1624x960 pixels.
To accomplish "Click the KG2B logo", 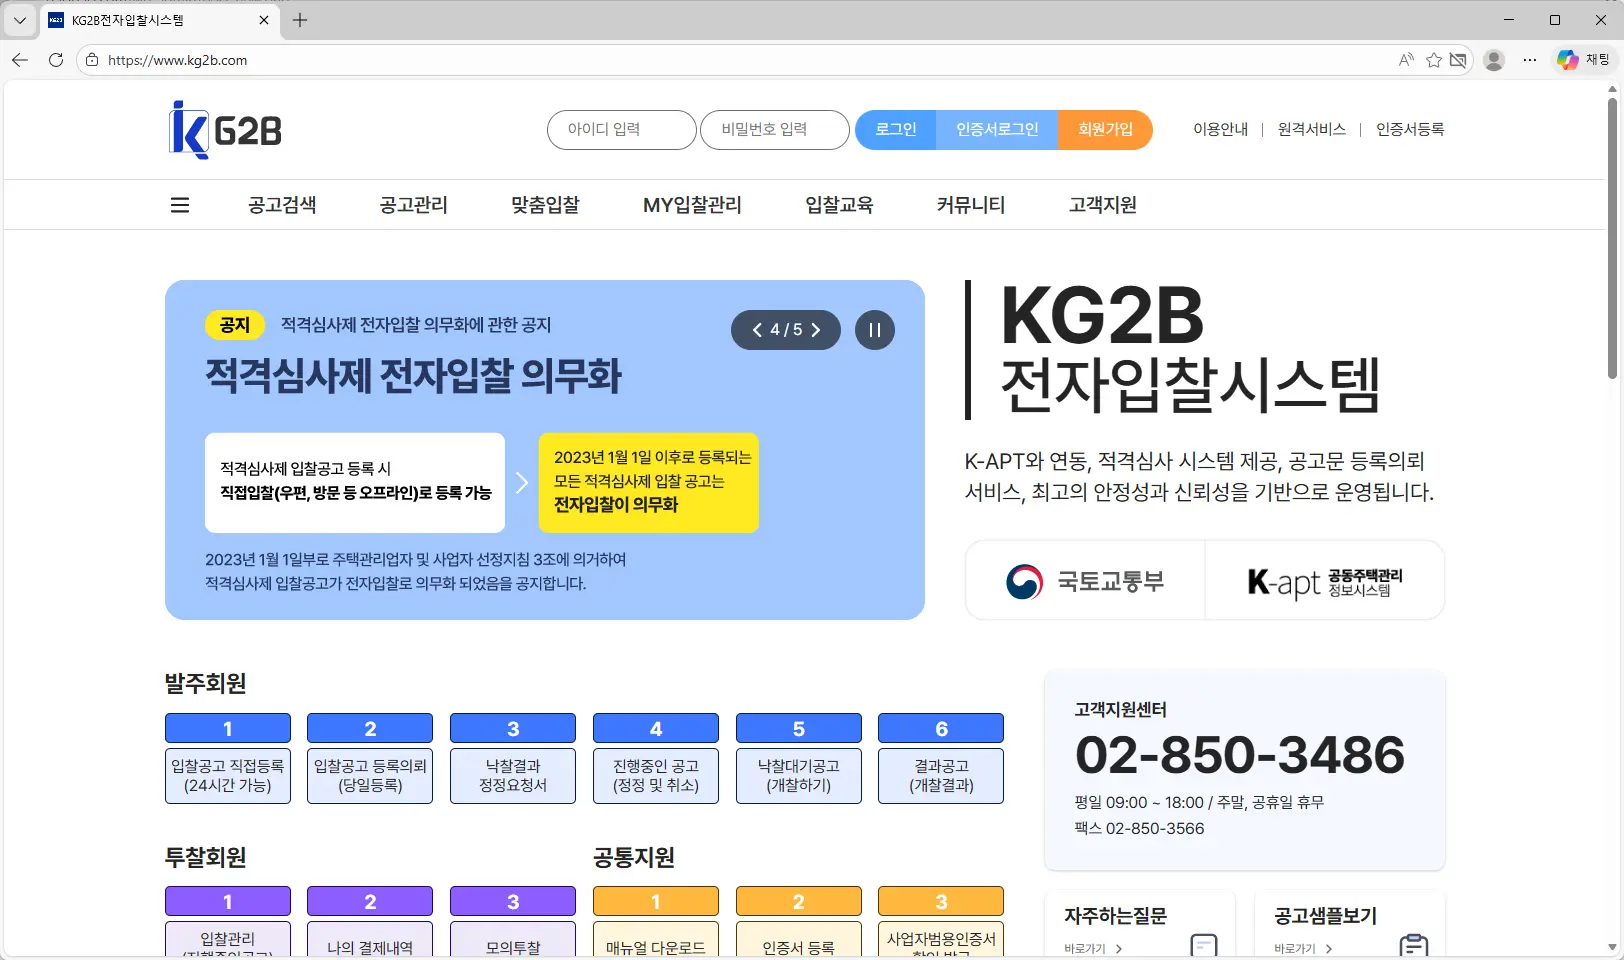I will (x=226, y=130).
